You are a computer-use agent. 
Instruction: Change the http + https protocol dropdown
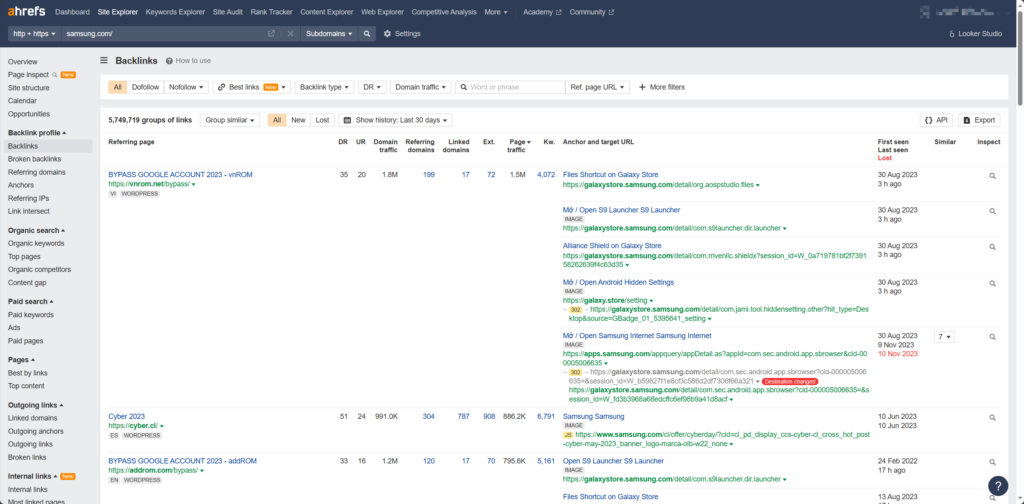[35, 33]
